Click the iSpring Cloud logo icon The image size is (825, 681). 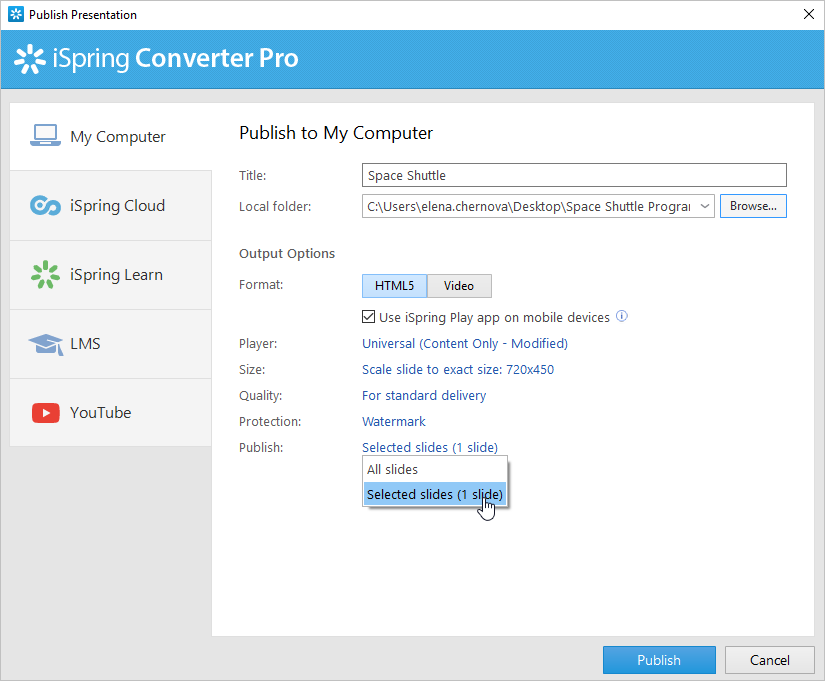(x=45, y=205)
